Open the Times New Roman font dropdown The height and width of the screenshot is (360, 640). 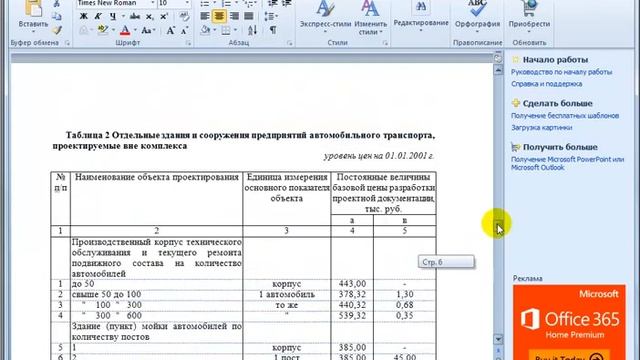[153, 3]
